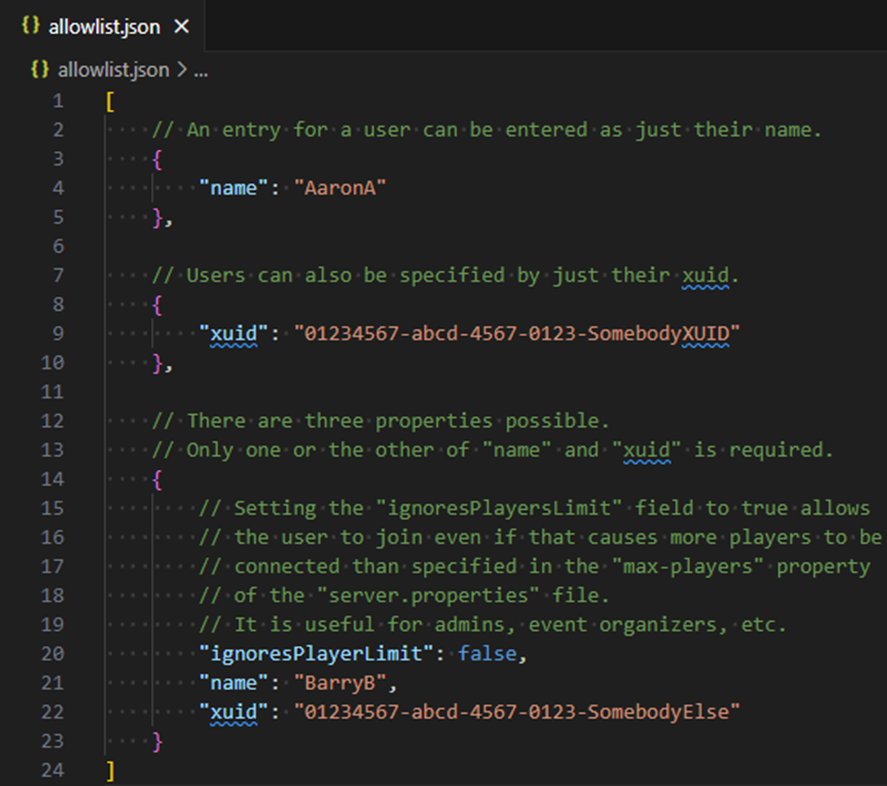Click the false value of ignoresPlayerLimit

click(x=487, y=653)
